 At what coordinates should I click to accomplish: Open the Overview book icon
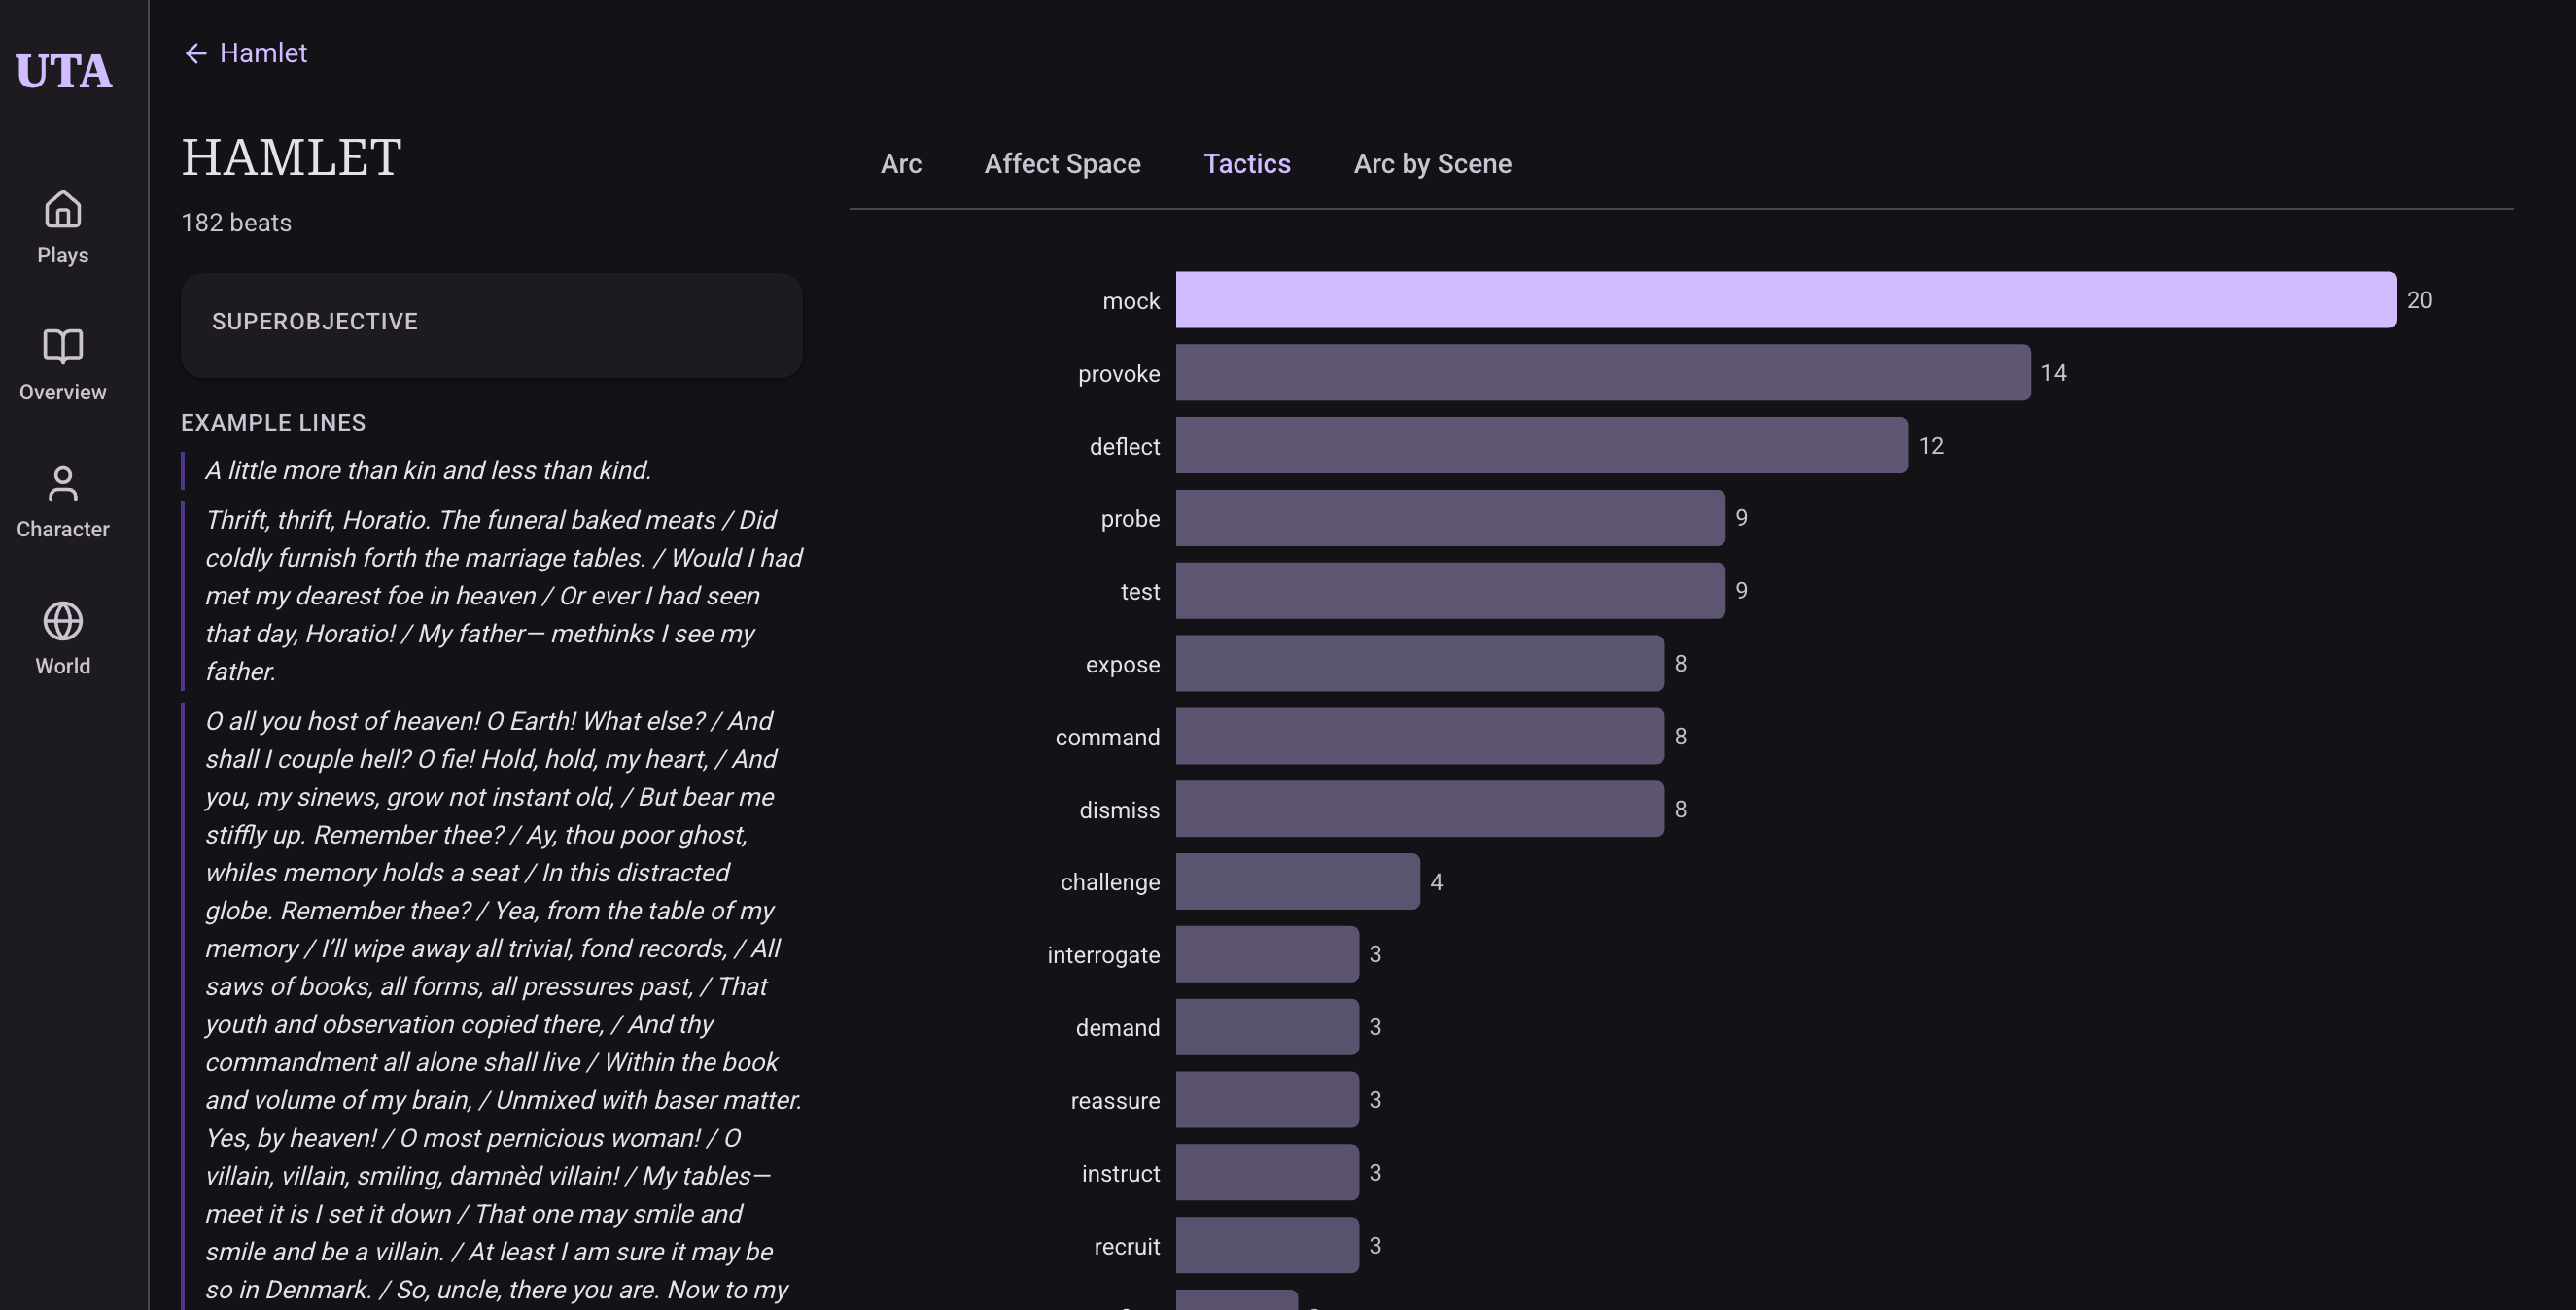(x=63, y=347)
